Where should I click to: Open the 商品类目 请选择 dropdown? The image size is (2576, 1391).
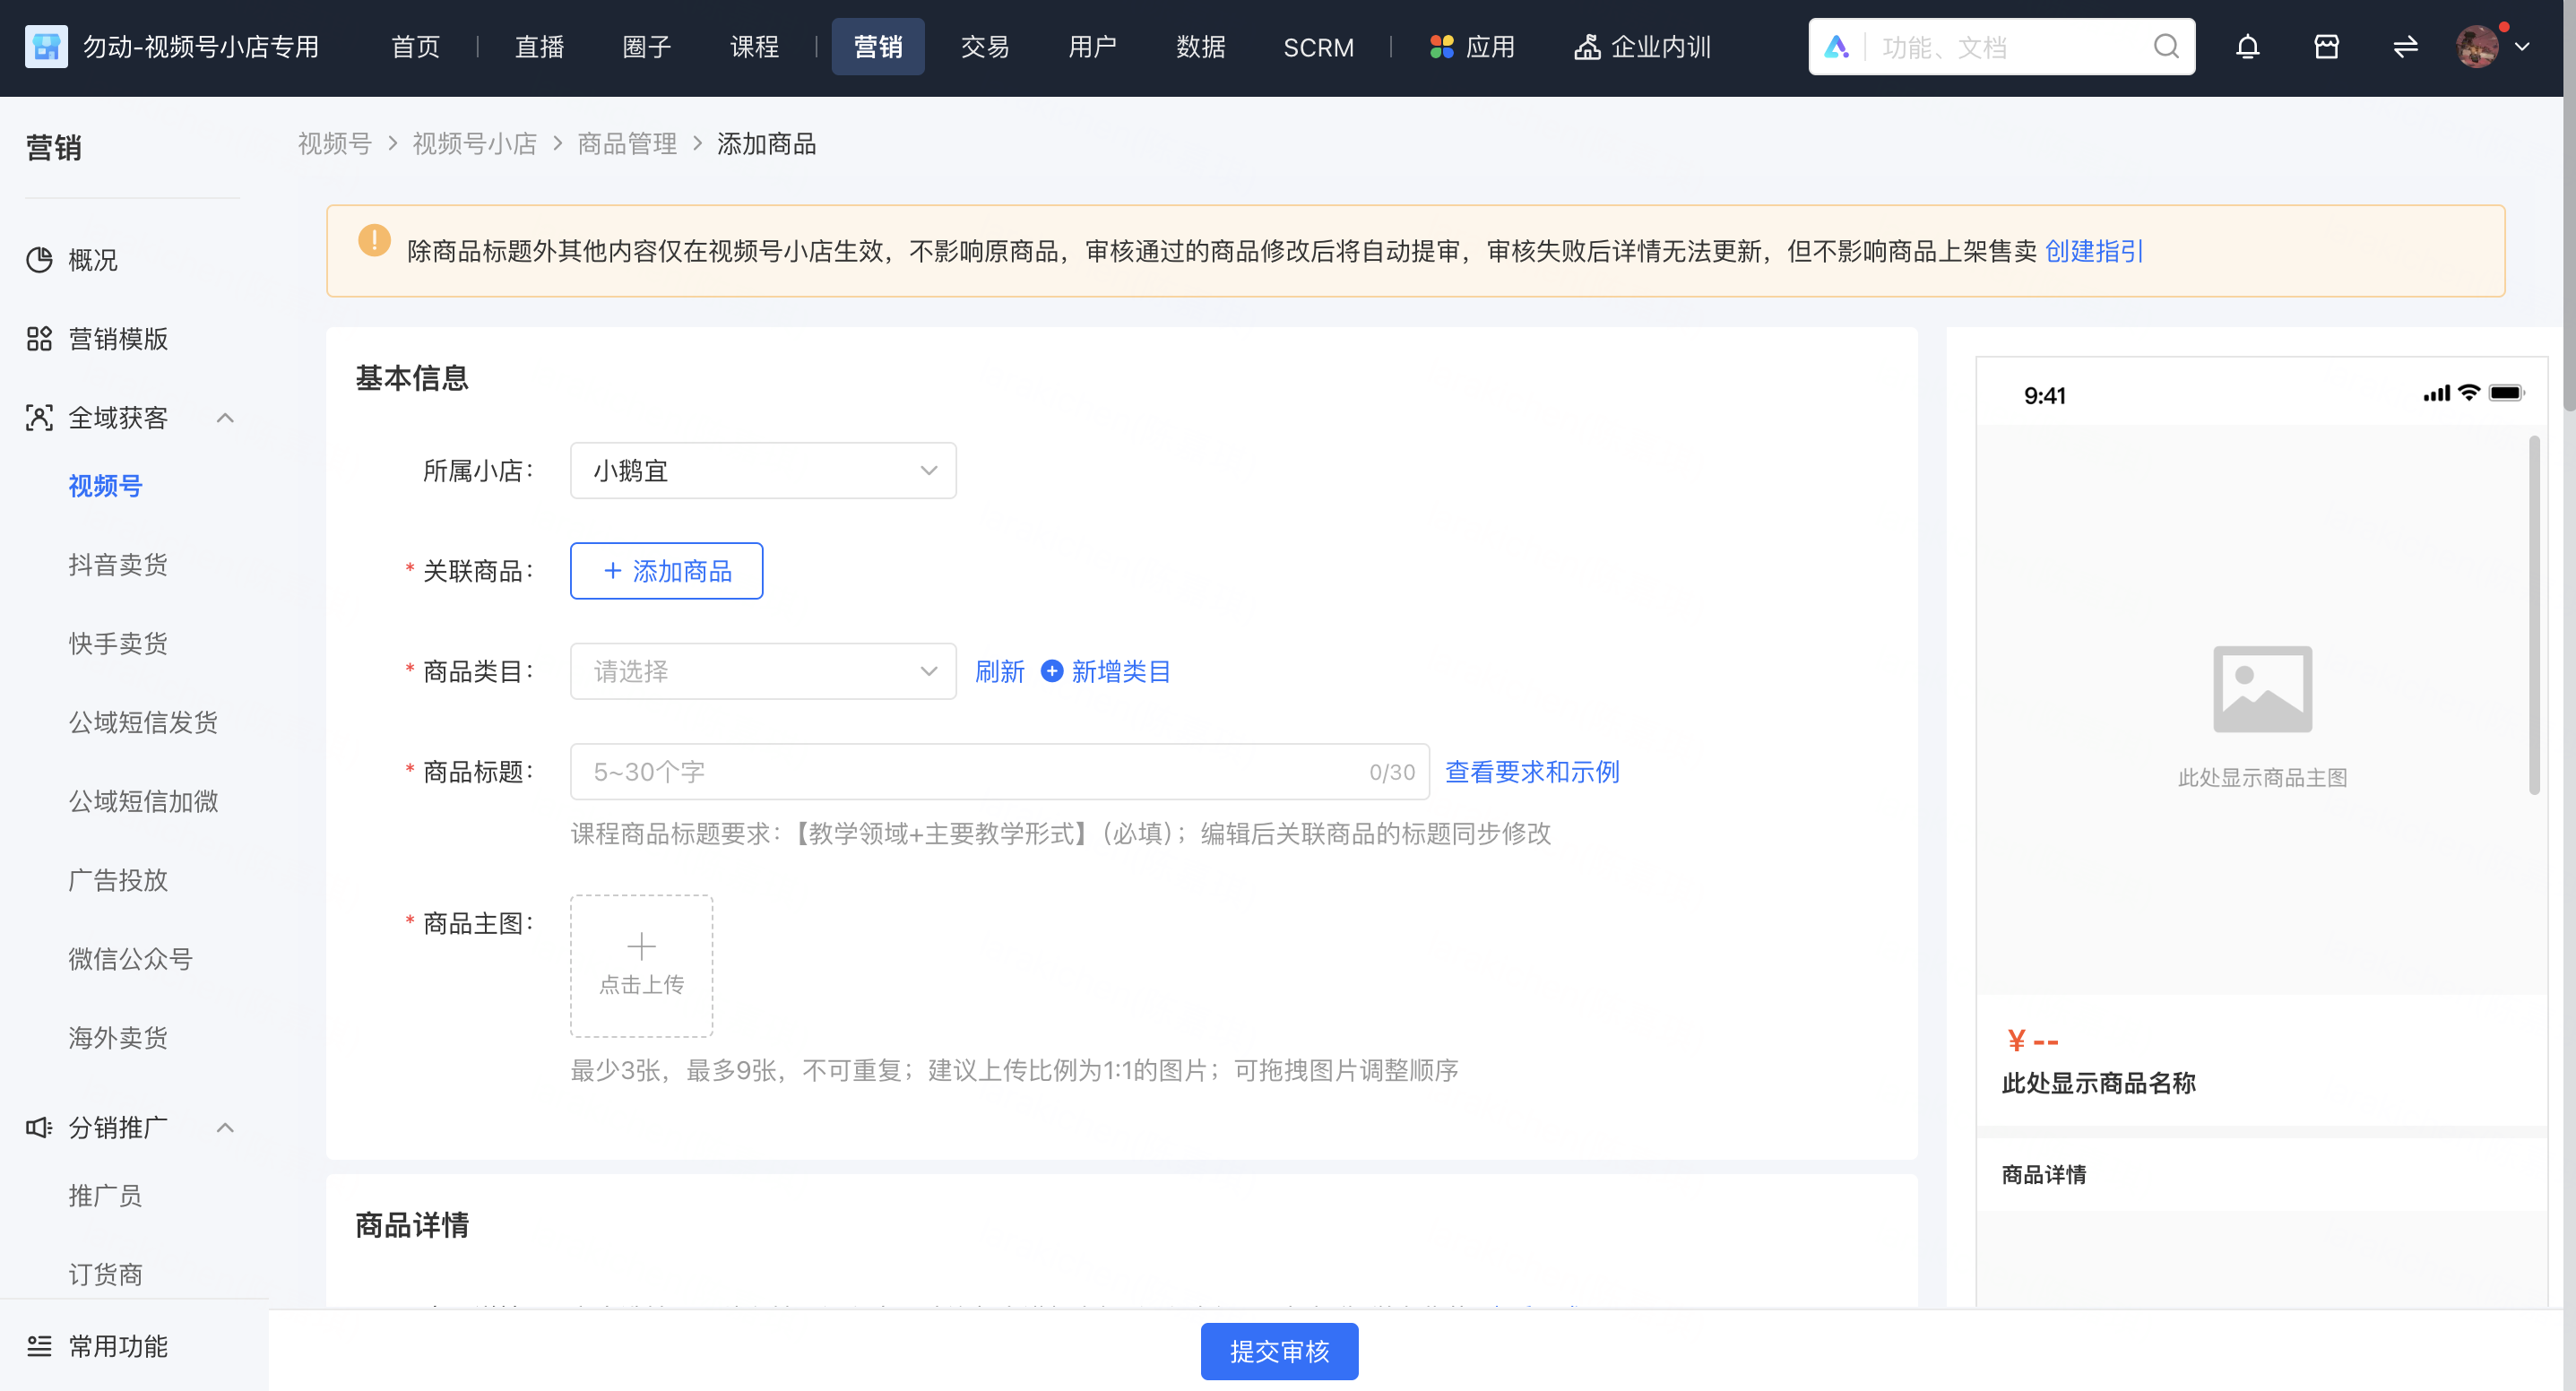[763, 671]
